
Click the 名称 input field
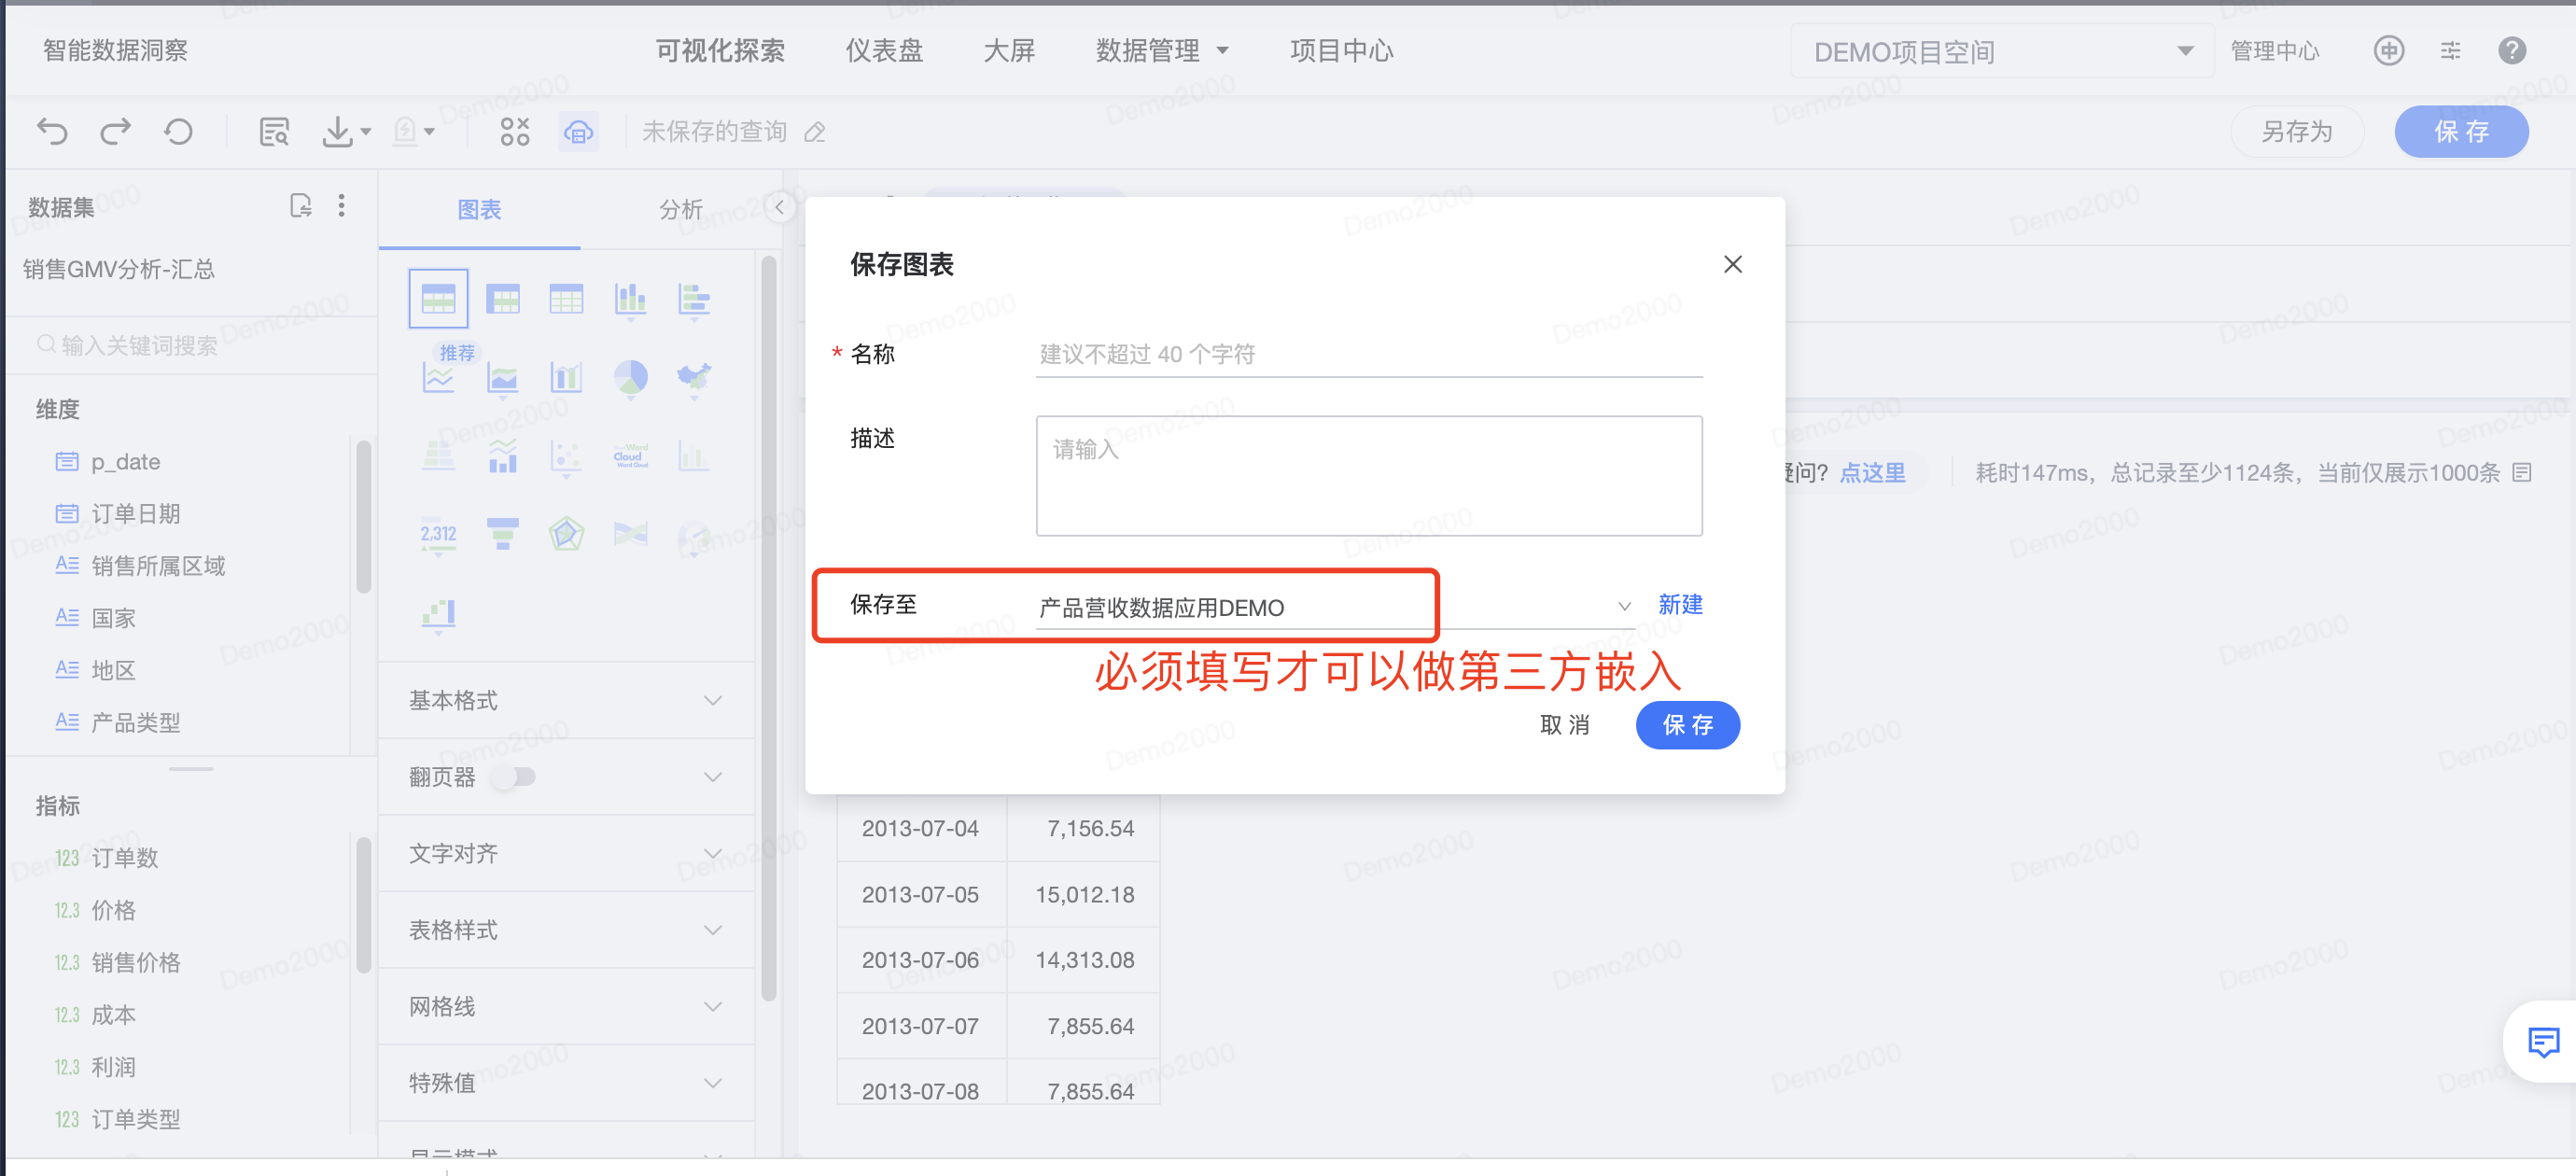click(1369, 354)
